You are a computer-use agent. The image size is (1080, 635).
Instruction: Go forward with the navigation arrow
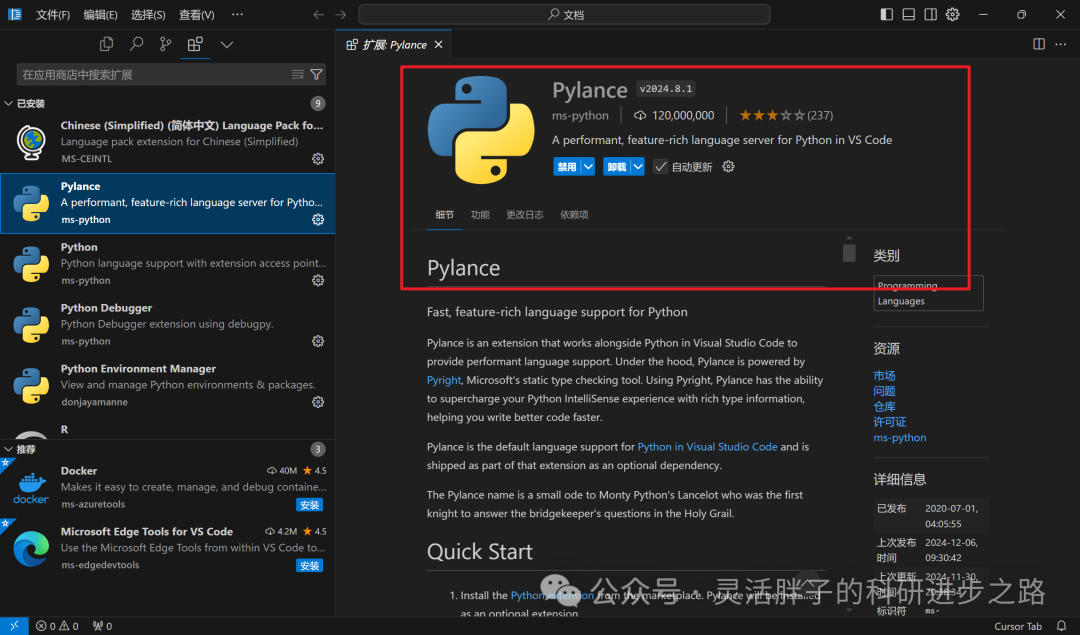coord(341,14)
